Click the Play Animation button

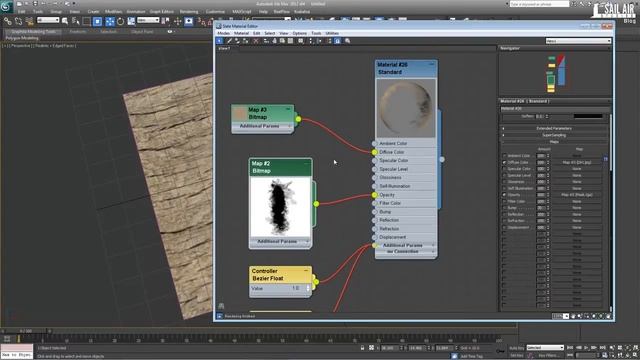587,348
